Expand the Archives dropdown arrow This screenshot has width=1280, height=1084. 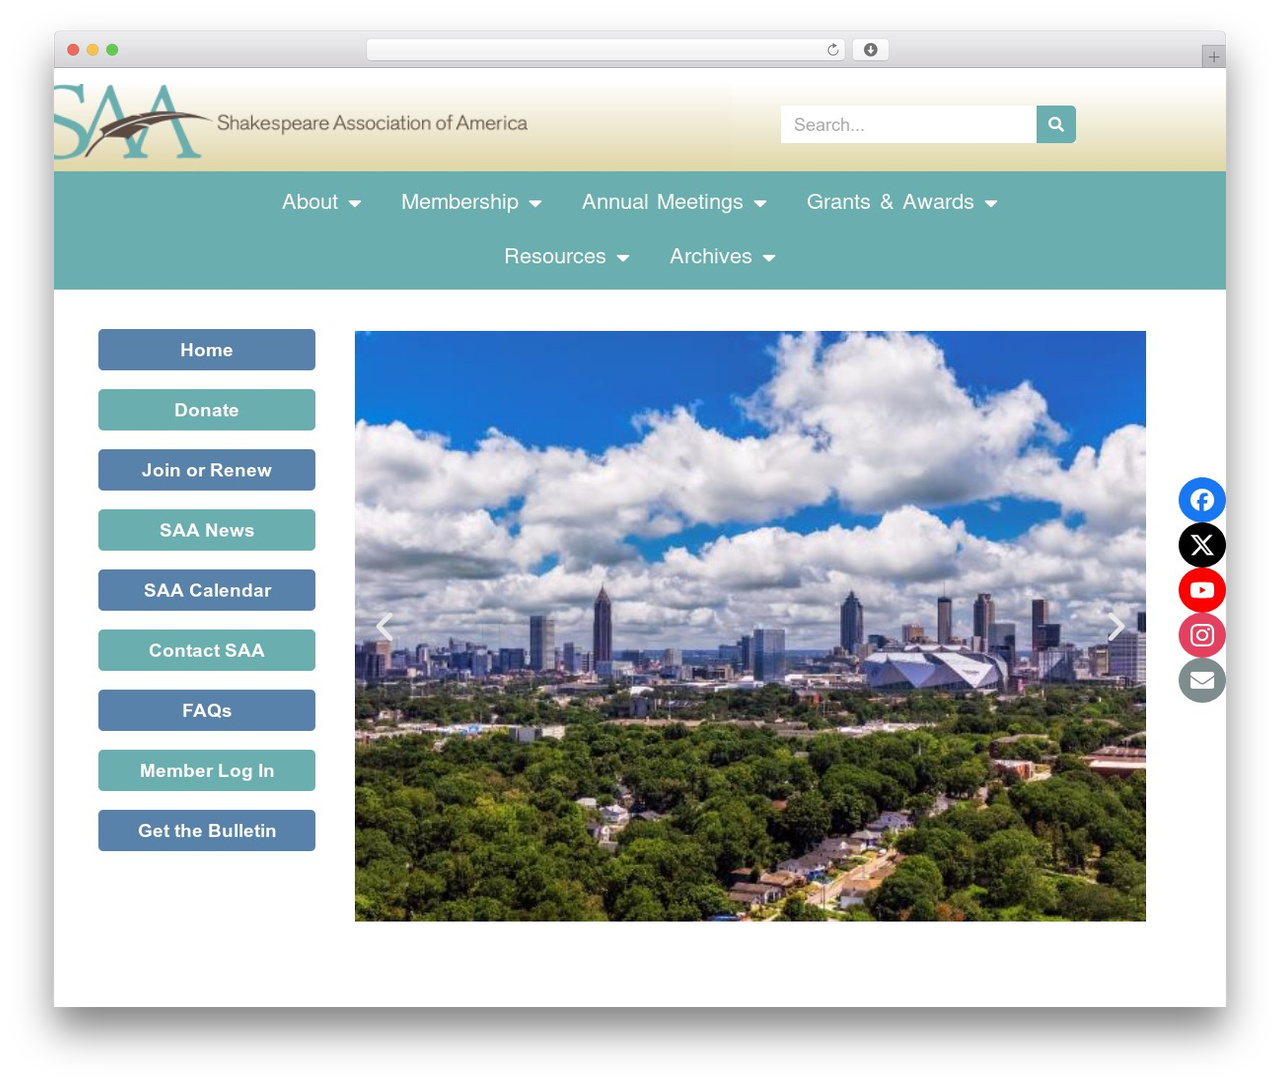coord(769,258)
